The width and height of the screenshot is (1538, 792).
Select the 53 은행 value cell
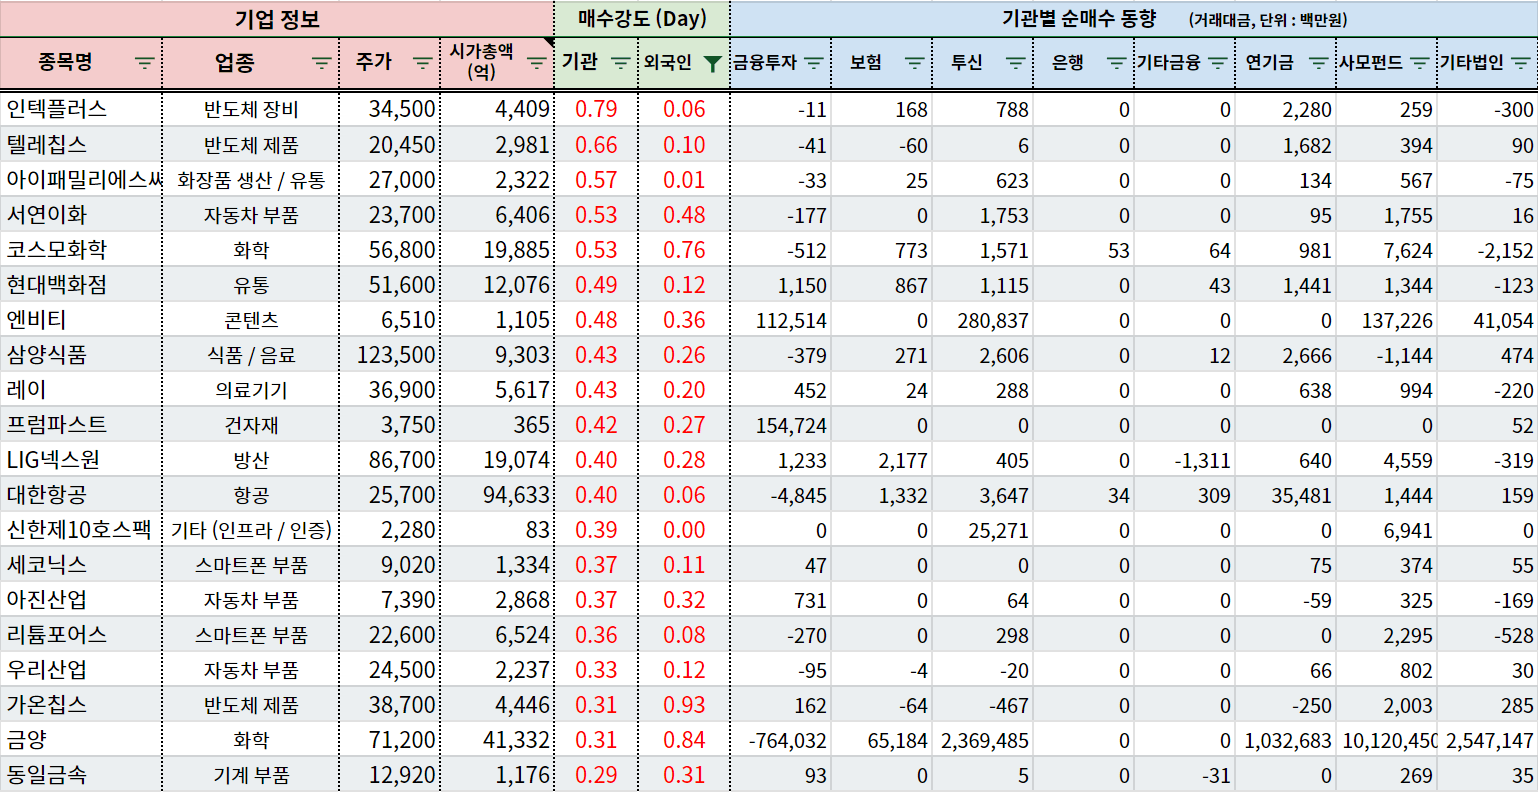pyautogui.click(x=1084, y=250)
